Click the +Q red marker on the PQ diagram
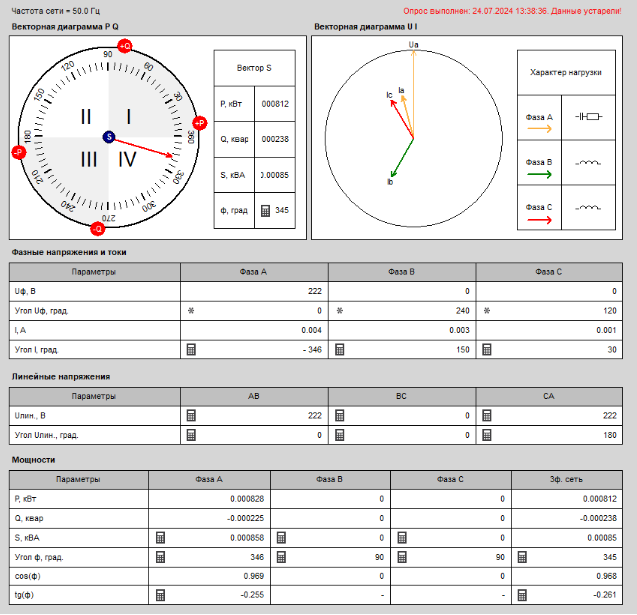Image resolution: width=637 pixels, height=615 pixels. [125, 46]
